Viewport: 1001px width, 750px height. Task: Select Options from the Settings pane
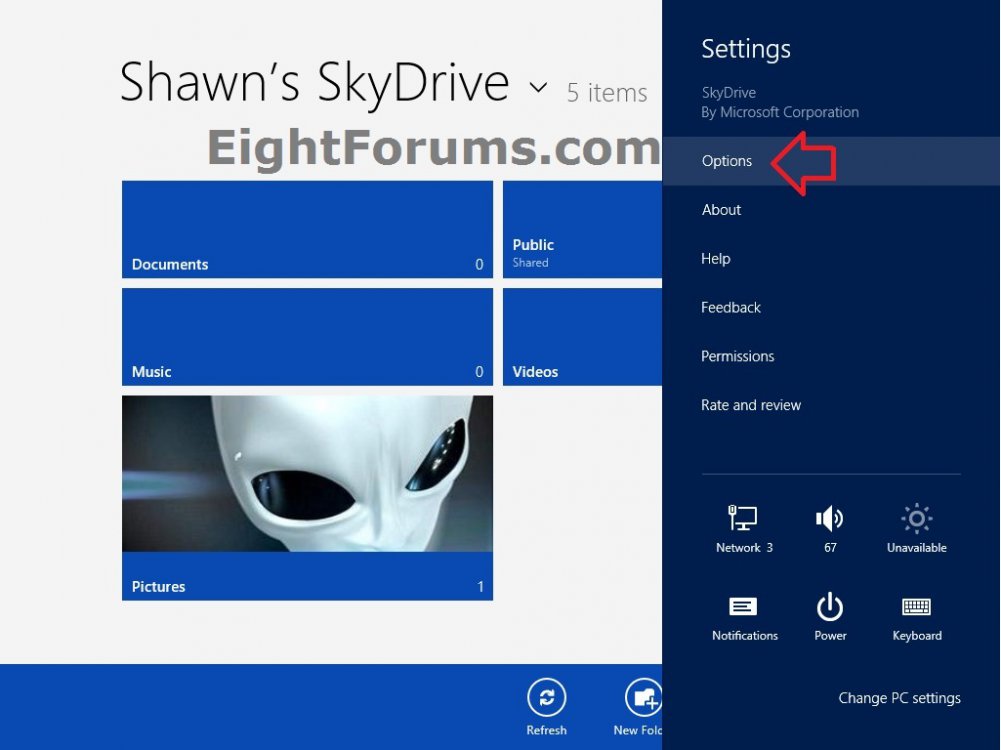coord(726,161)
